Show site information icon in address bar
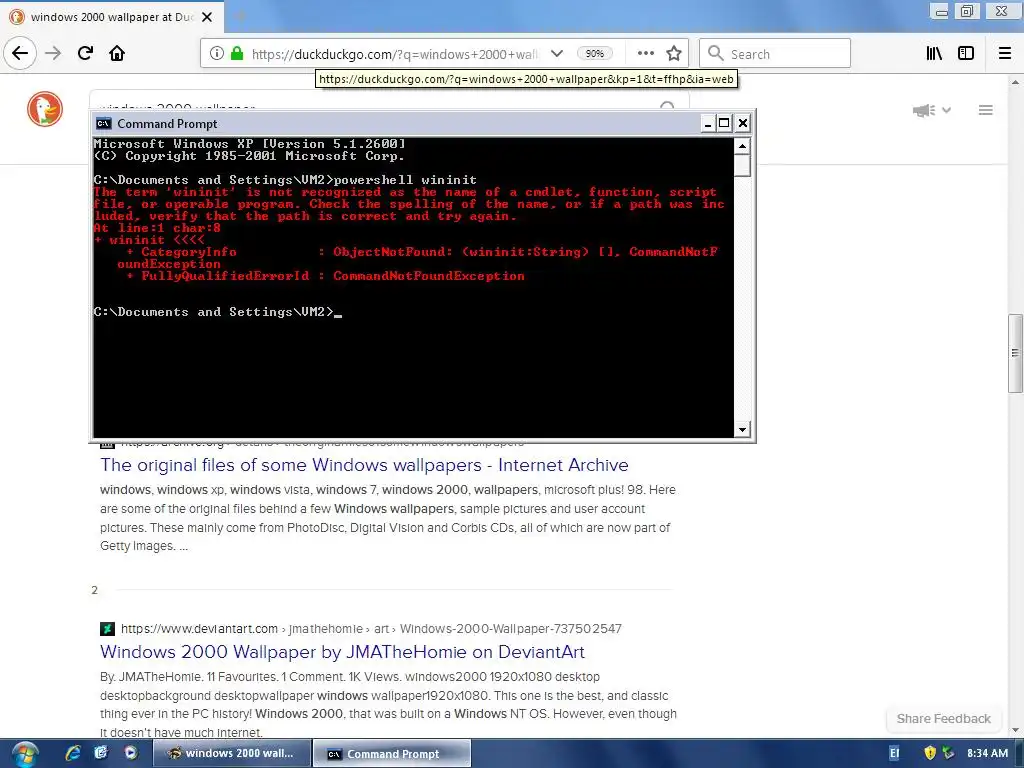Image resolution: width=1024 pixels, height=768 pixels. (217, 54)
